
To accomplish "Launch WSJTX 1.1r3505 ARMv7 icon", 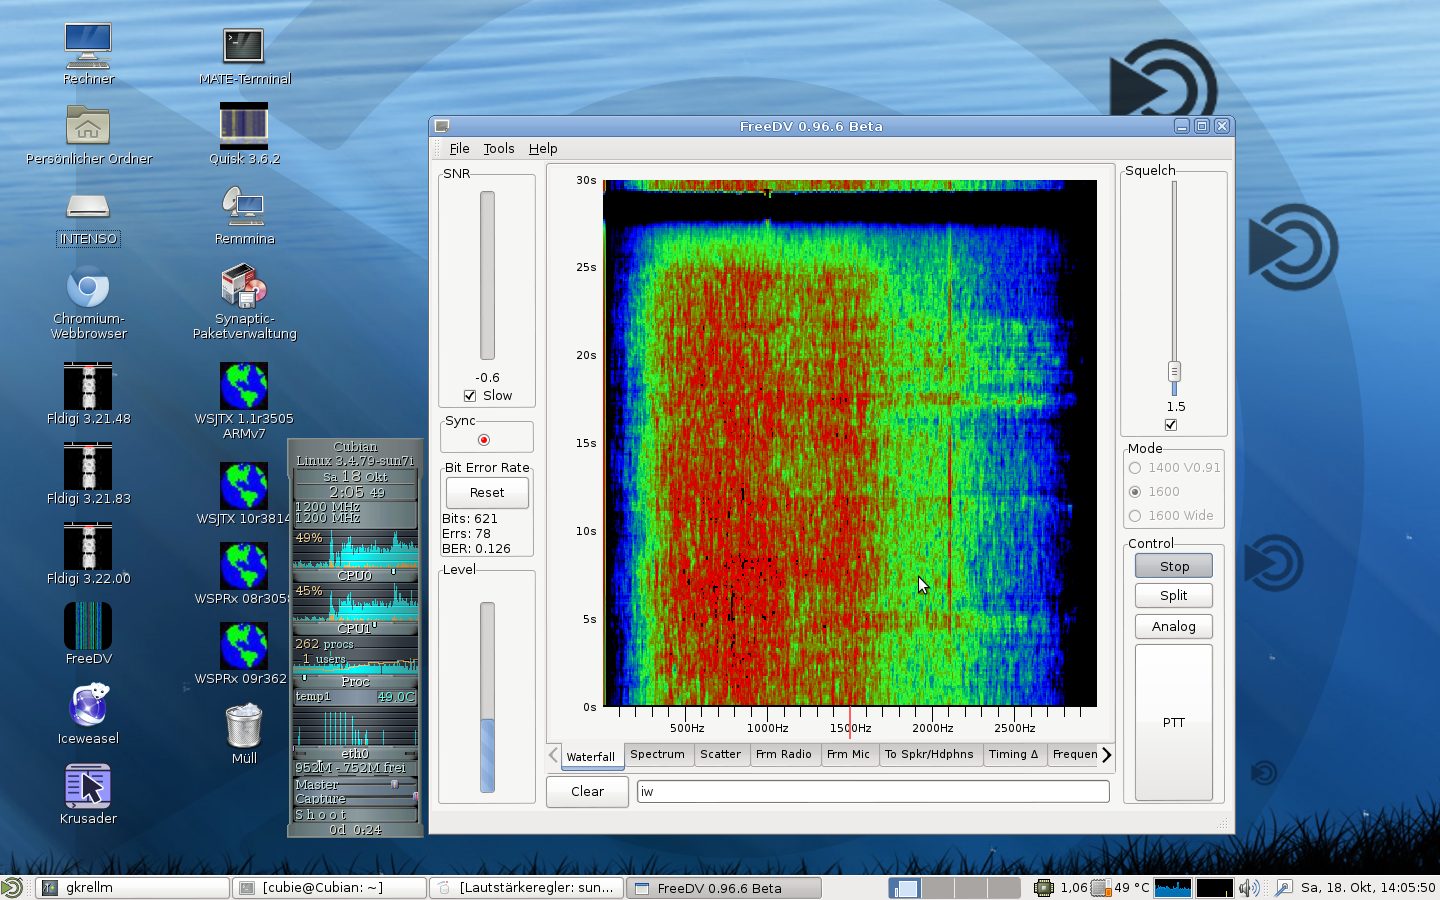I will (244, 386).
